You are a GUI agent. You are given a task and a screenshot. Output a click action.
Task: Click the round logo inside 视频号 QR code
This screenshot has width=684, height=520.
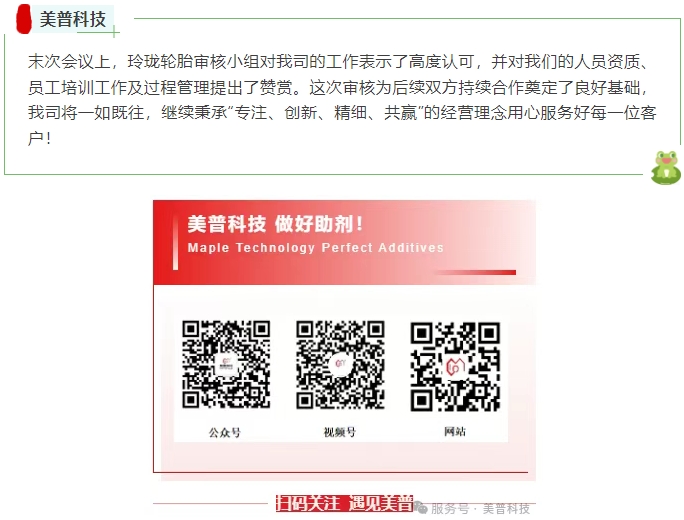[x=340, y=364]
